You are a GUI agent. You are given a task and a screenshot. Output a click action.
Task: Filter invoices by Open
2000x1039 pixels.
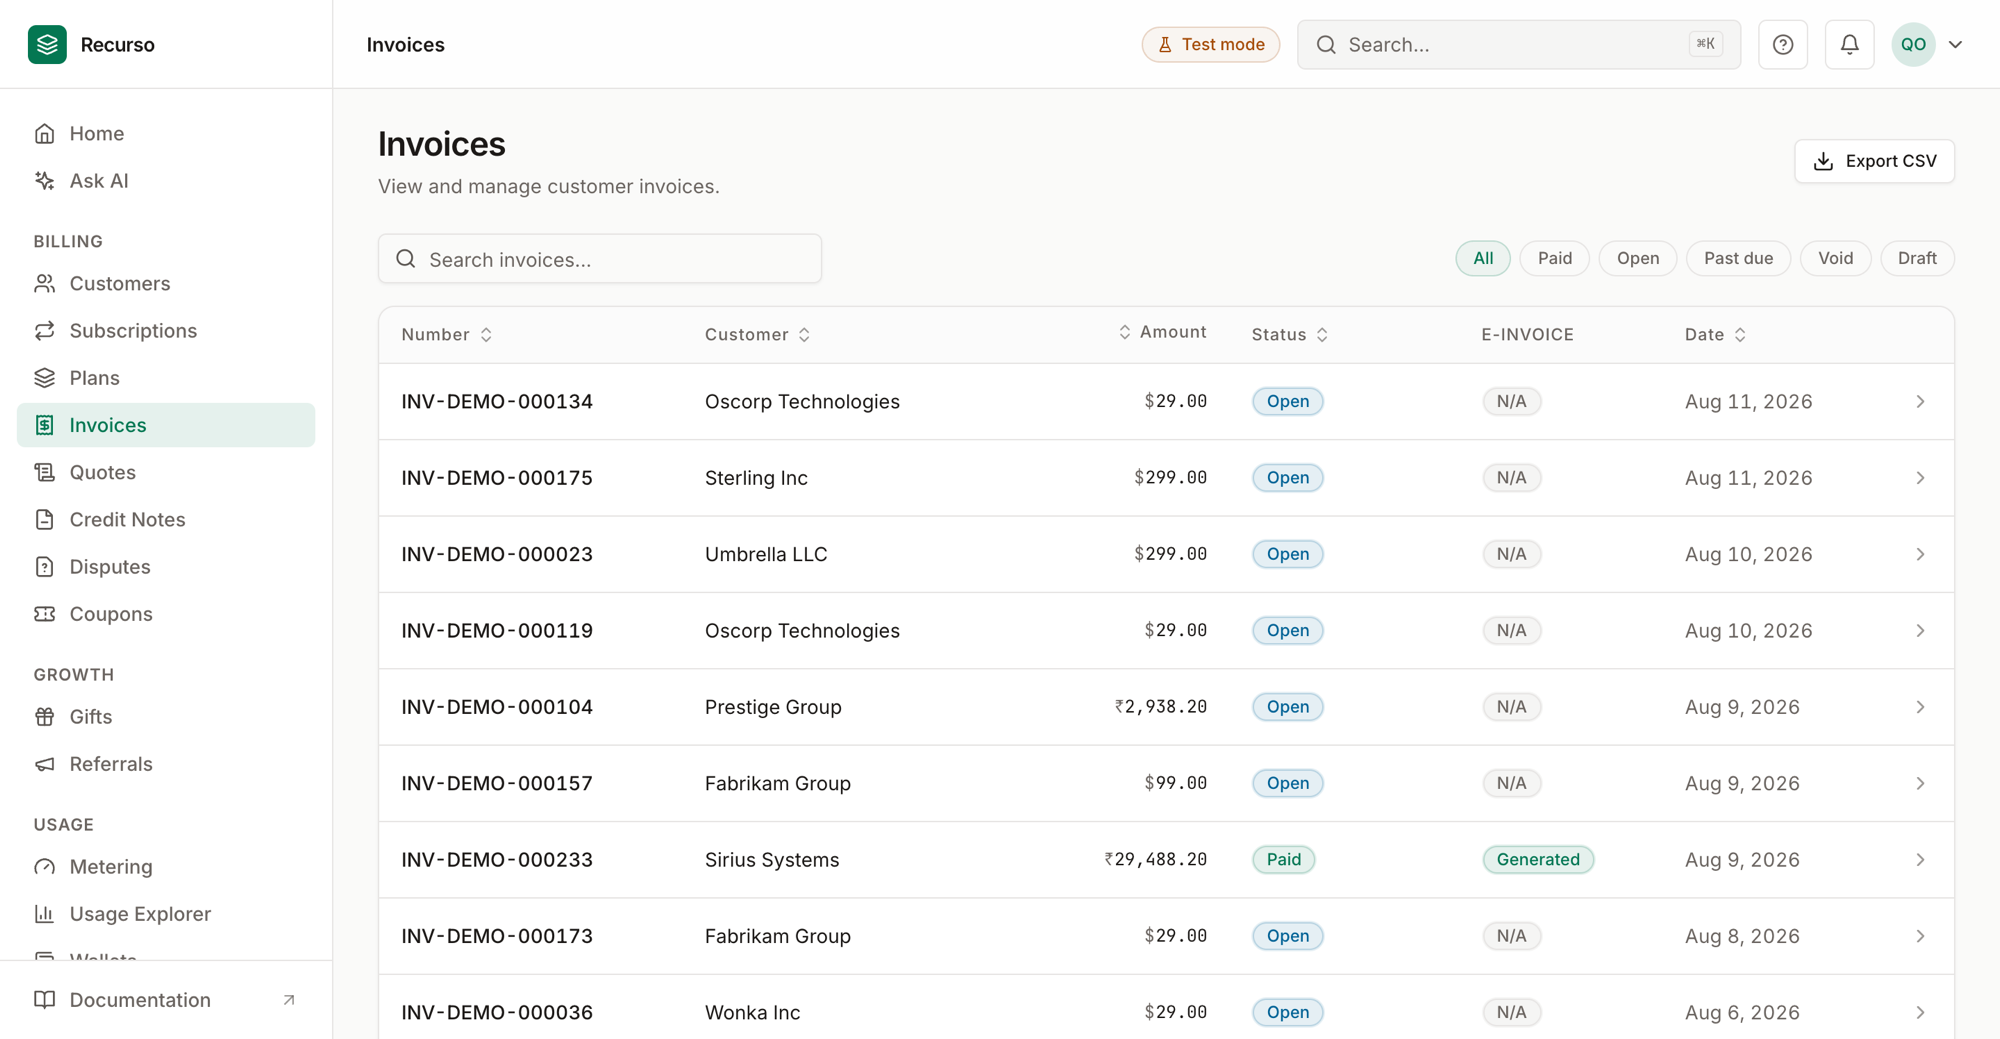tap(1638, 258)
